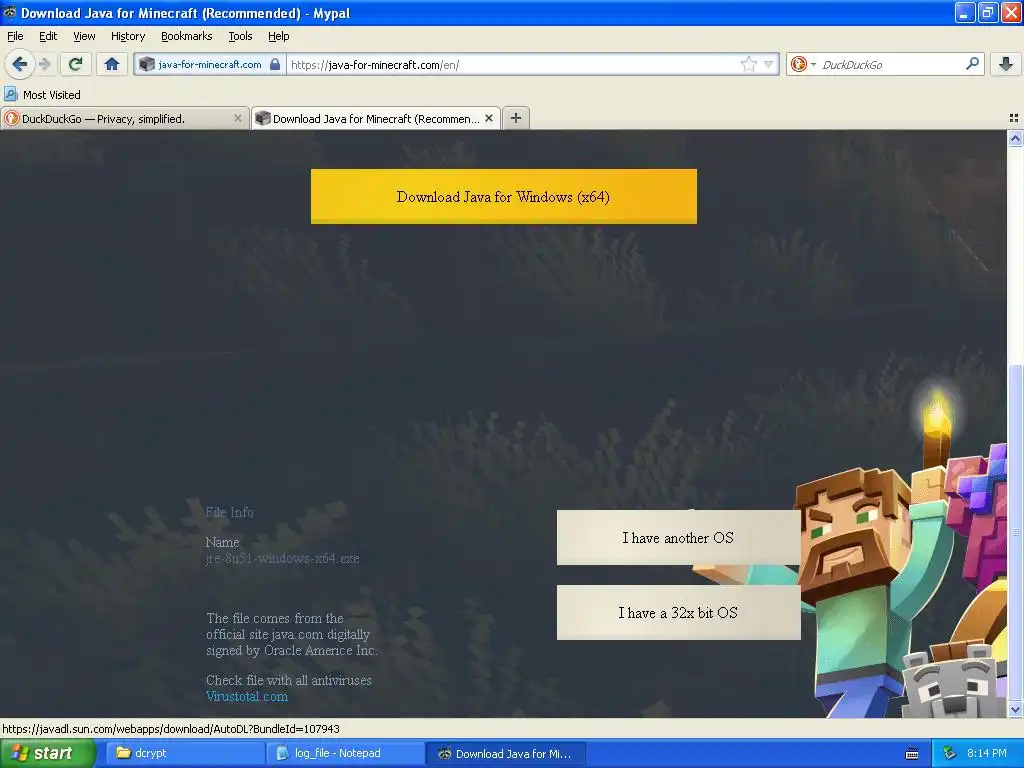Click the Download Java taskbar button

pyautogui.click(x=505, y=754)
